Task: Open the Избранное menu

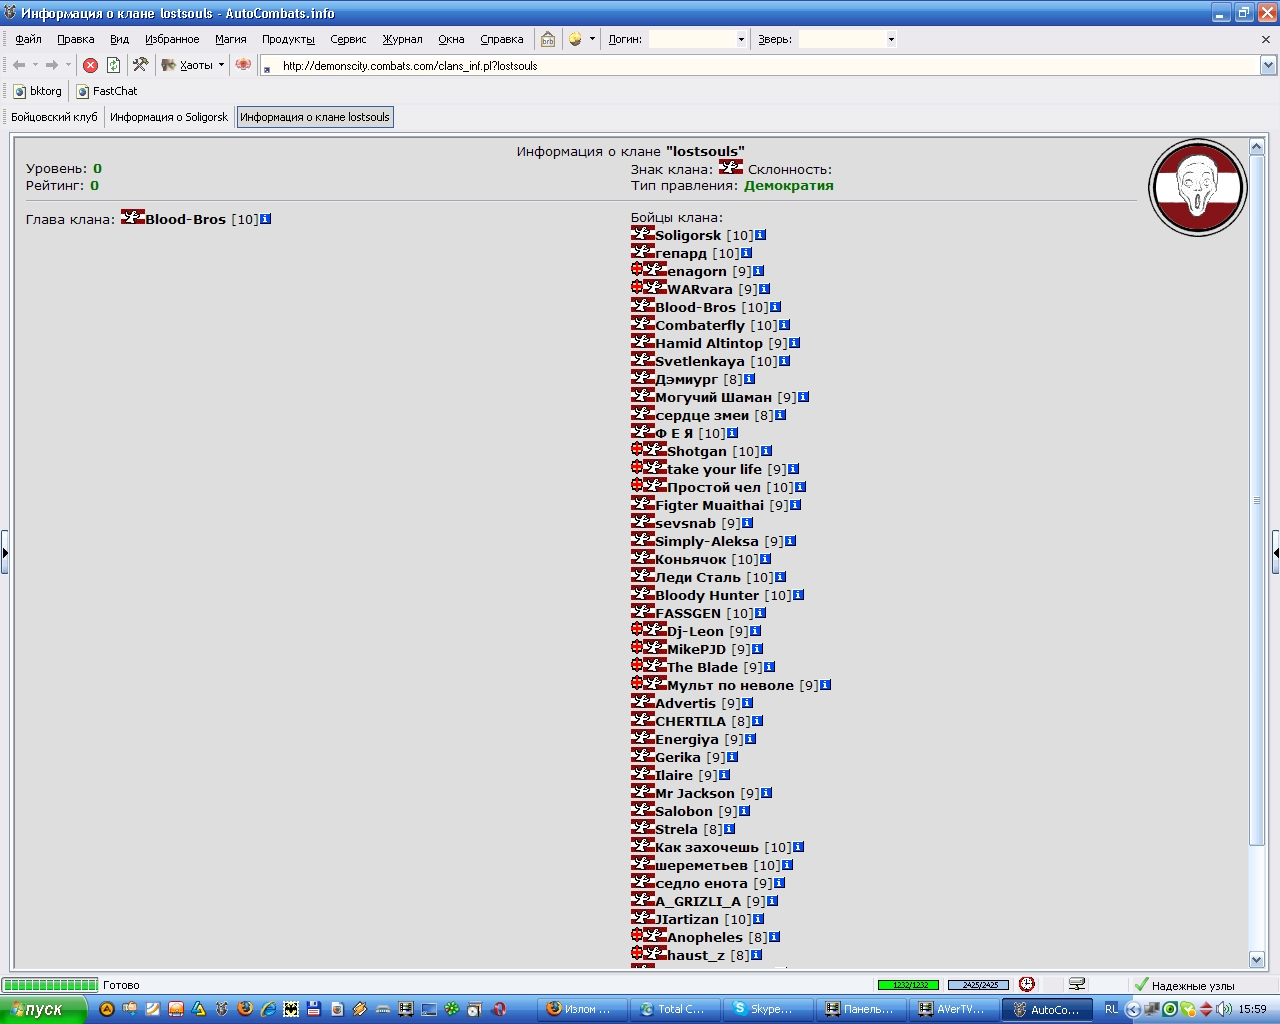Action: tap(172, 39)
